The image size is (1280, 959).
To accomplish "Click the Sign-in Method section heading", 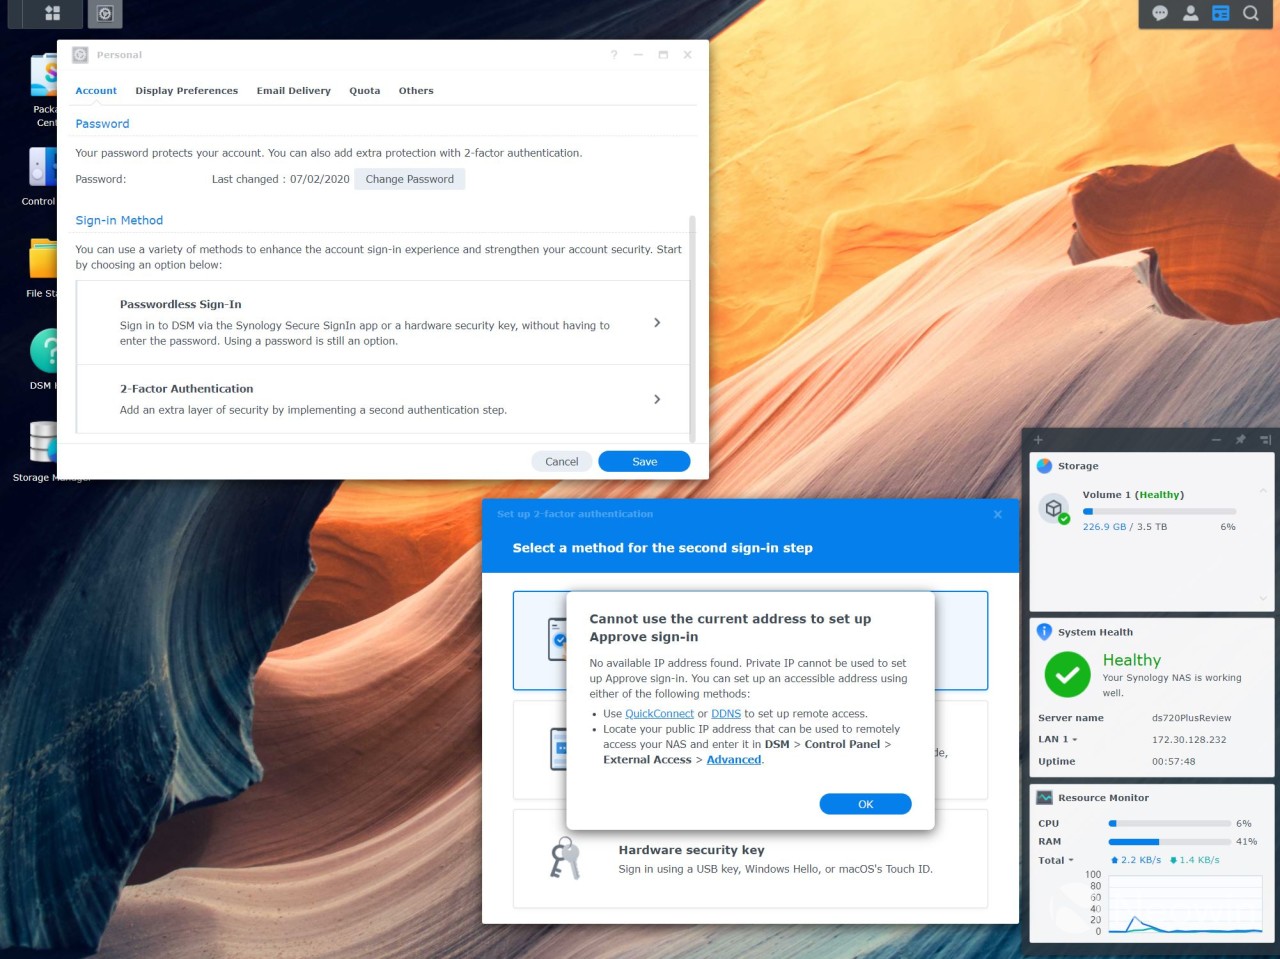I will (x=119, y=220).
